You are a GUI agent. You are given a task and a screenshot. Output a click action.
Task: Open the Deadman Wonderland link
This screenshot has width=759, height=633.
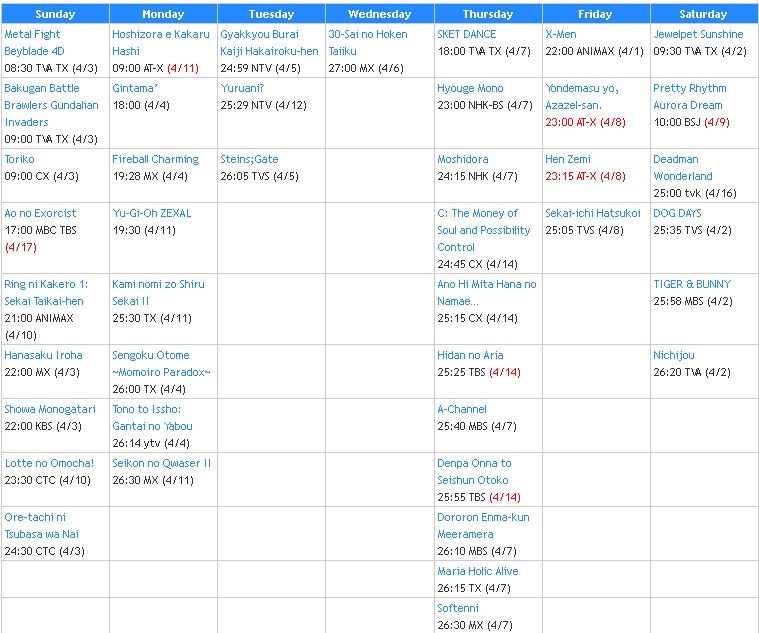[x=683, y=168]
